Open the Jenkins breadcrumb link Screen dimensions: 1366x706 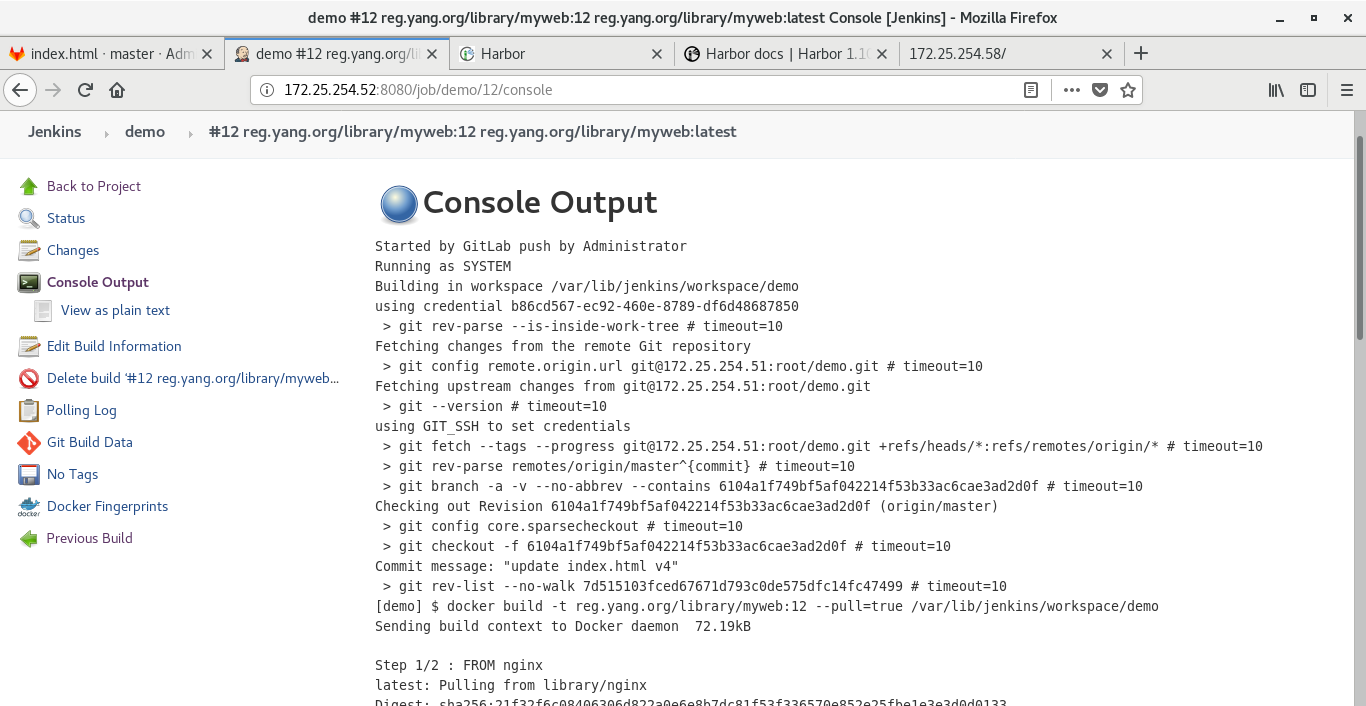tap(54, 132)
